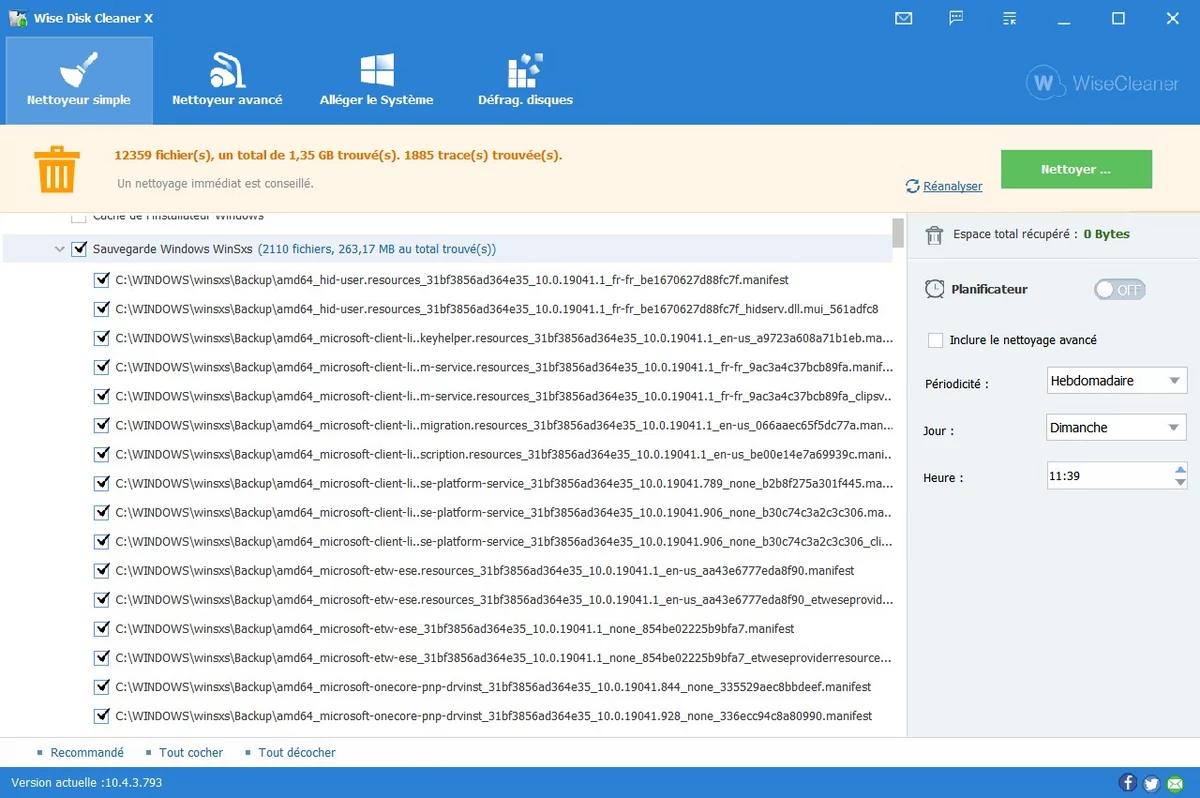Decrease Heure with down arrow
Viewport: 1200px width, 798px height.
click(1180, 483)
